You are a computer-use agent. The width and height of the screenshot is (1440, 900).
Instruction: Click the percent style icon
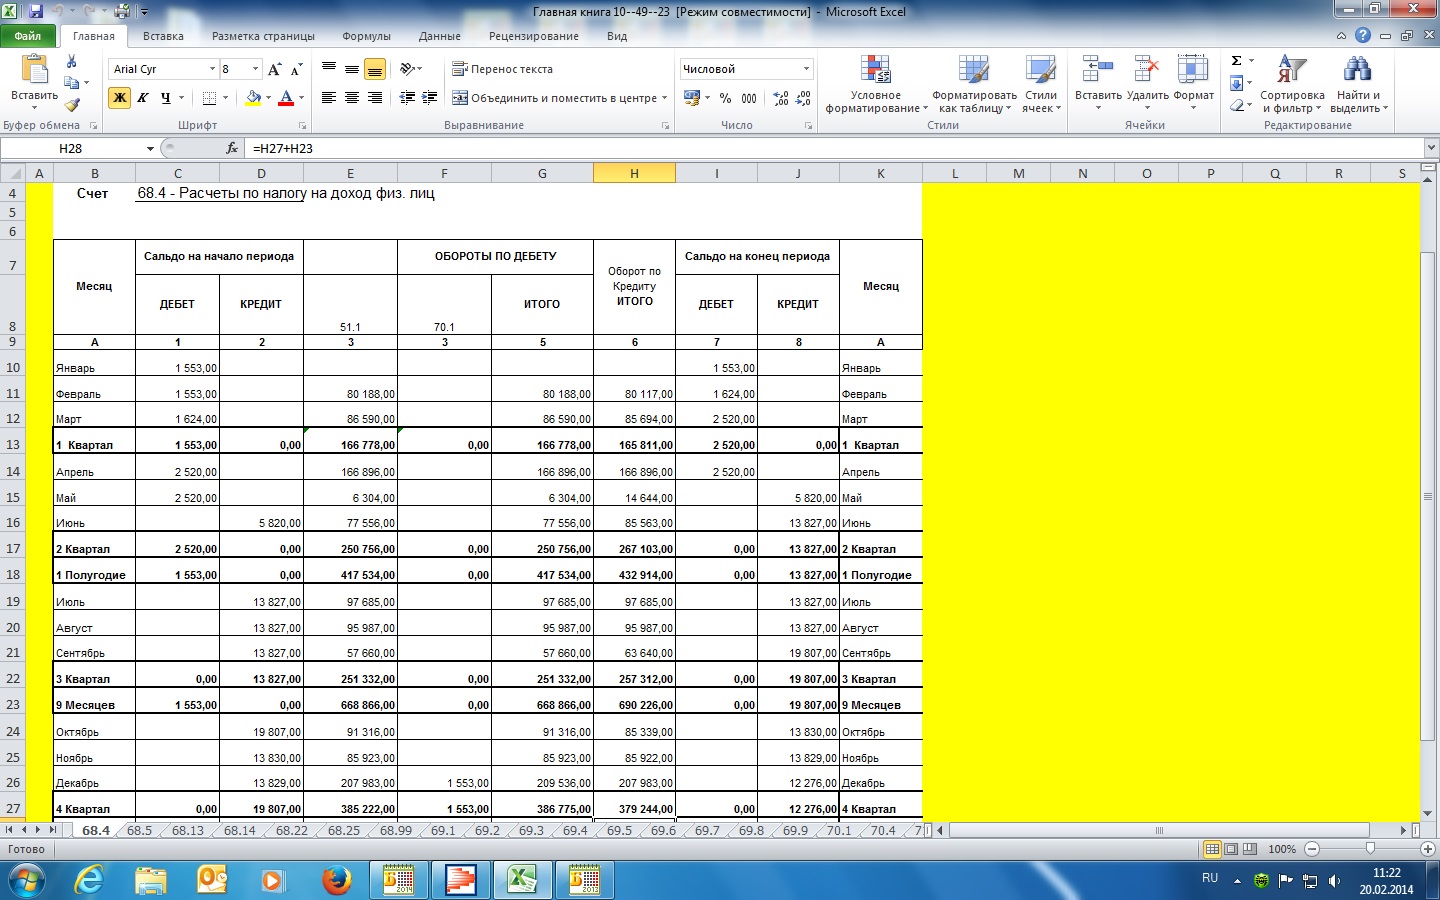point(725,98)
